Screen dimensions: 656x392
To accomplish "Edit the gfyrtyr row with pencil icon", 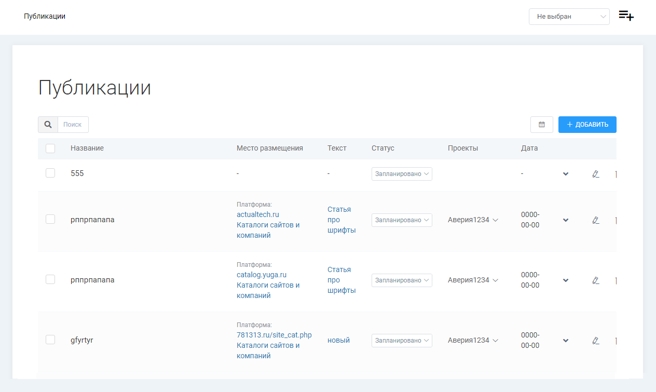I will click(595, 341).
